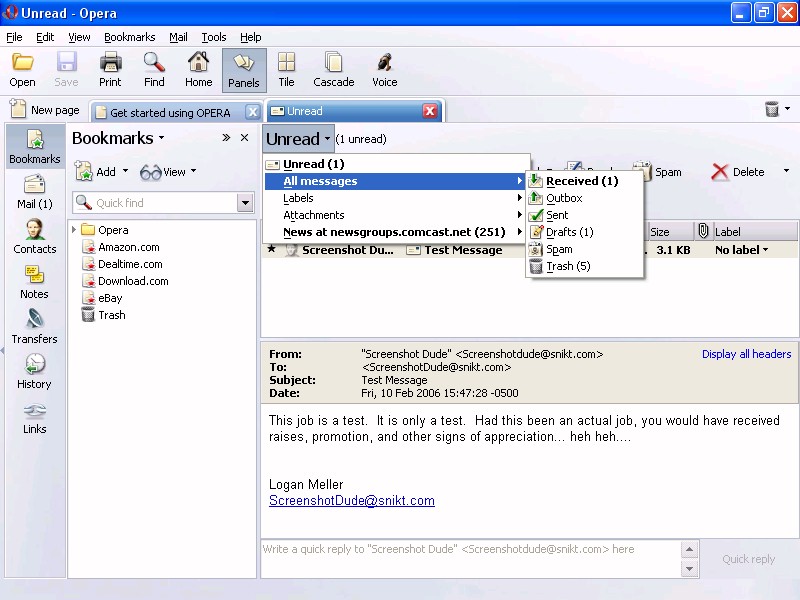Click the Print toolbar icon
This screenshot has width=800, height=600.
110,70
